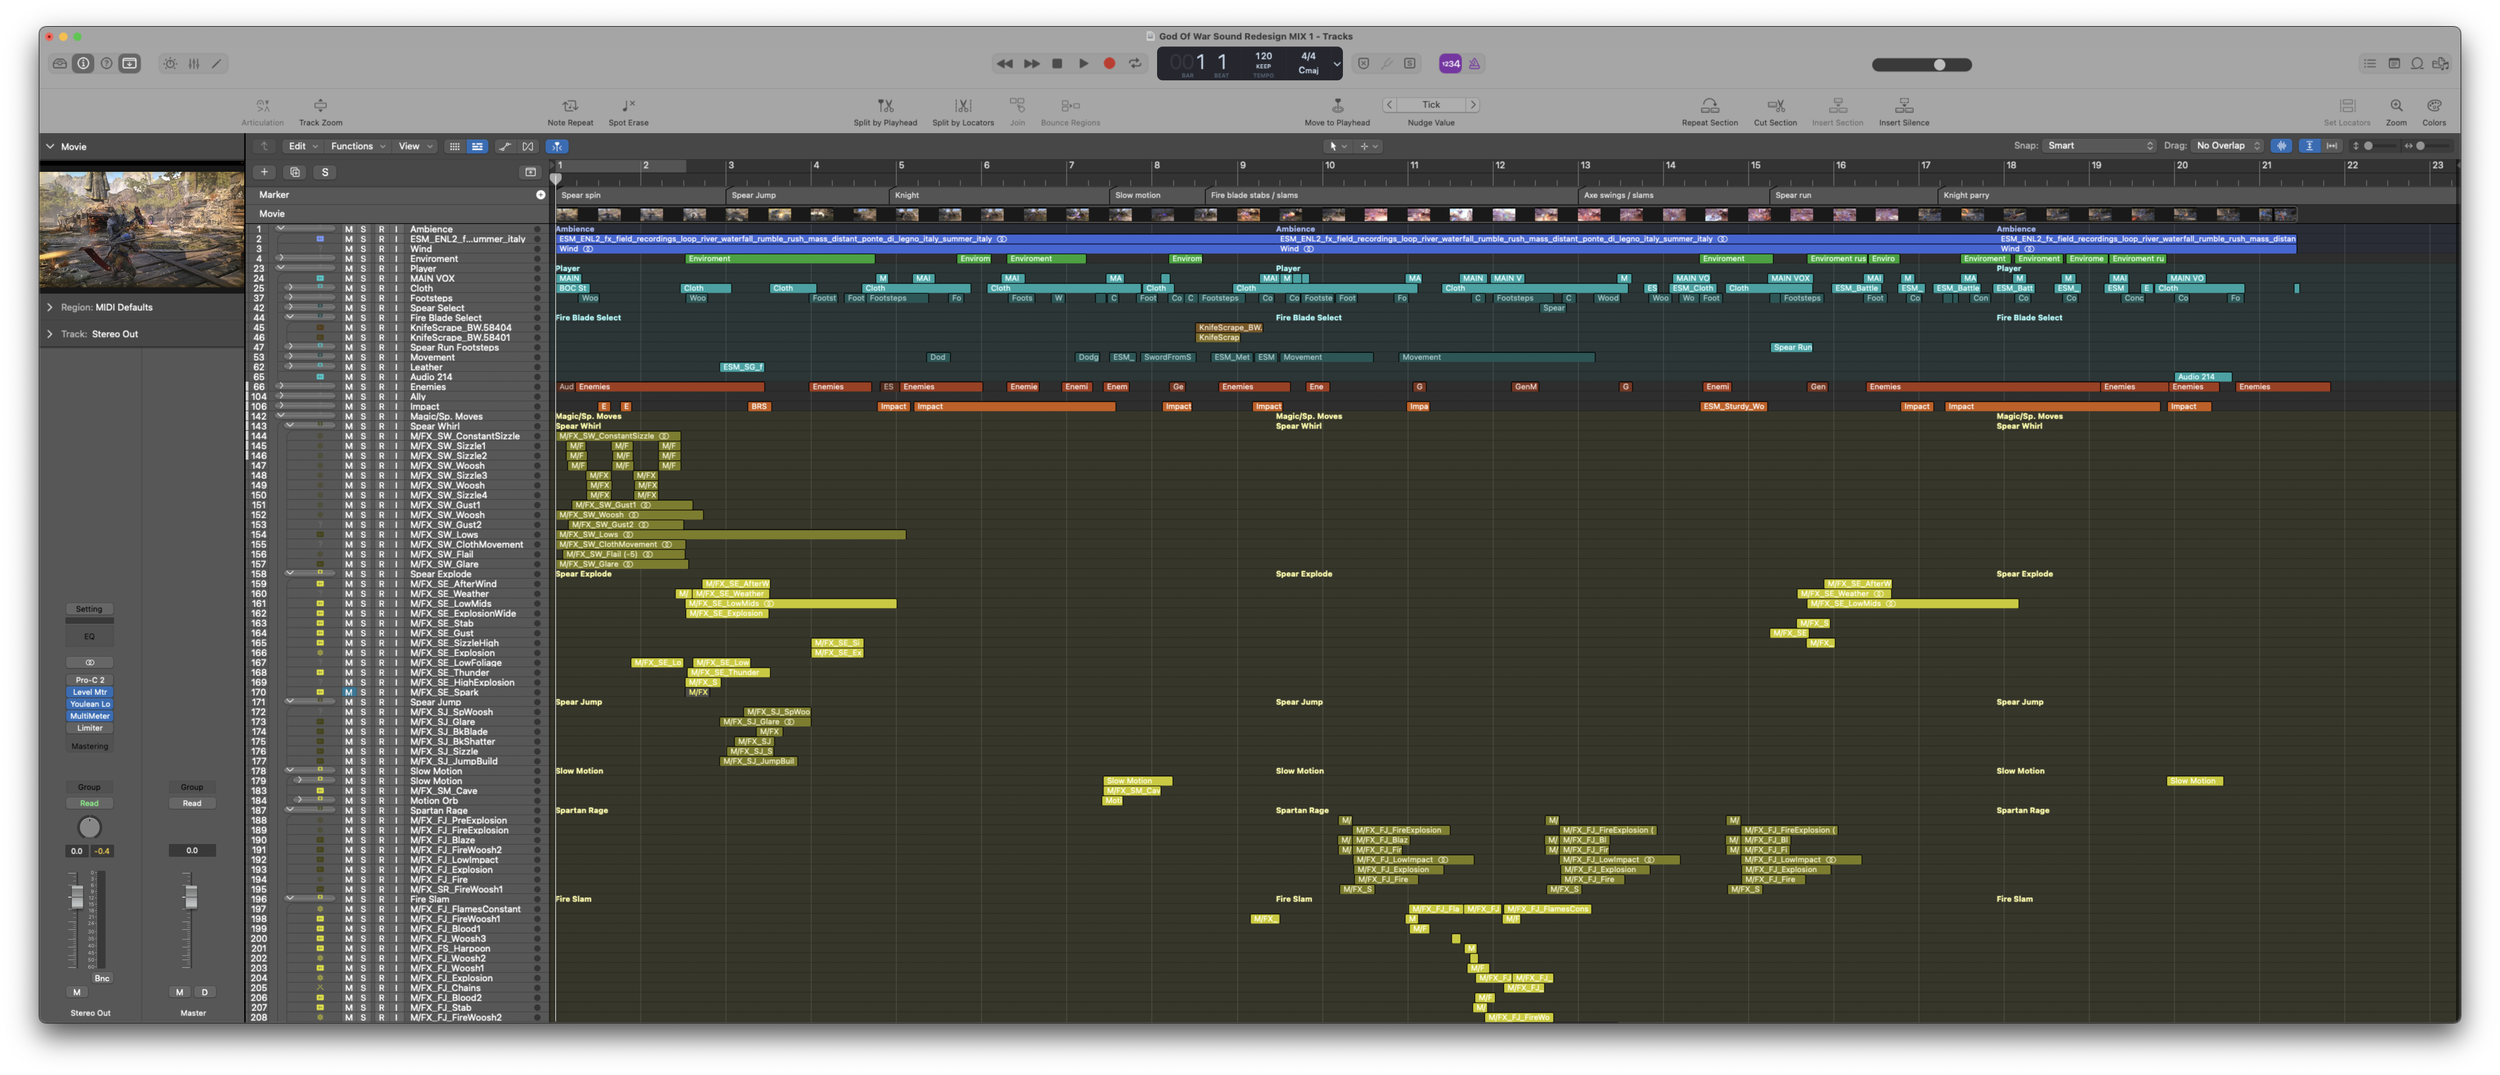Toggle the global track Solo S button
The width and height of the screenshot is (2500, 1075).
point(325,172)
